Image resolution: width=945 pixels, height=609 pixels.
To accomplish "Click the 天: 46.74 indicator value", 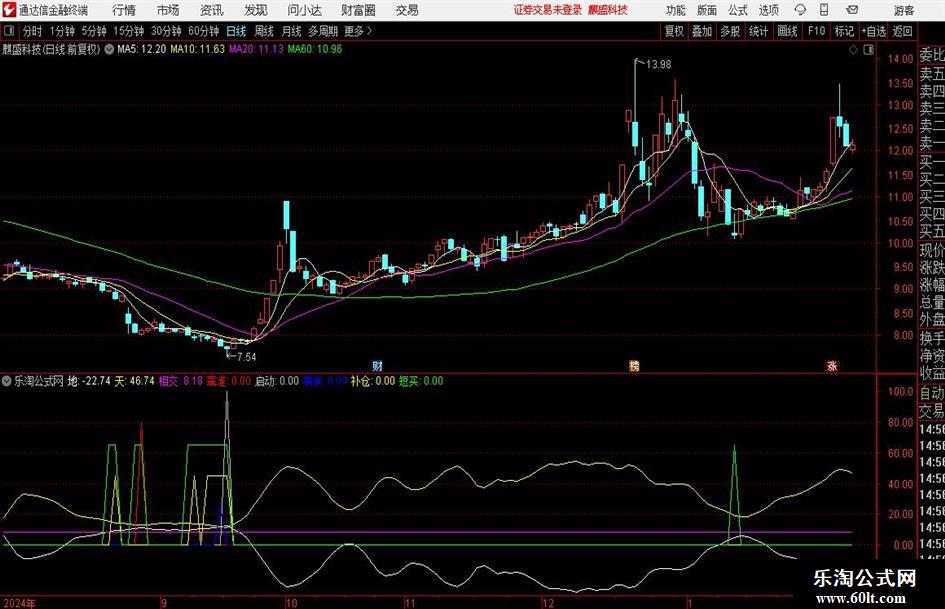I will 135,381.
